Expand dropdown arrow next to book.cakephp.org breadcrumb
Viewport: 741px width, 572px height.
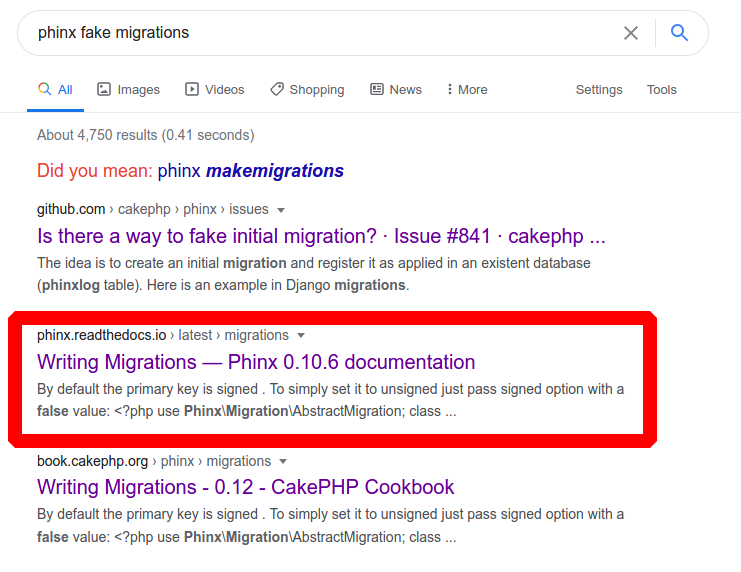283,461
